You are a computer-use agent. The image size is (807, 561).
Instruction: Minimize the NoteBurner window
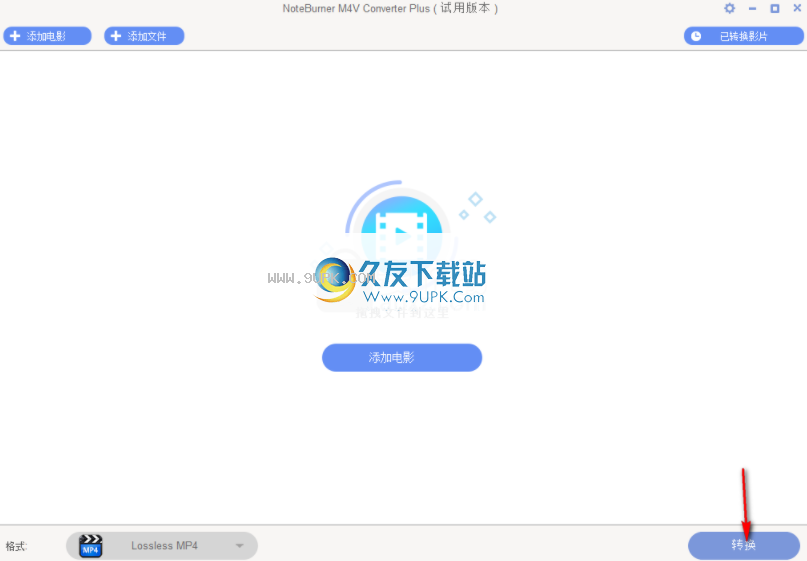tap(752, 8)
